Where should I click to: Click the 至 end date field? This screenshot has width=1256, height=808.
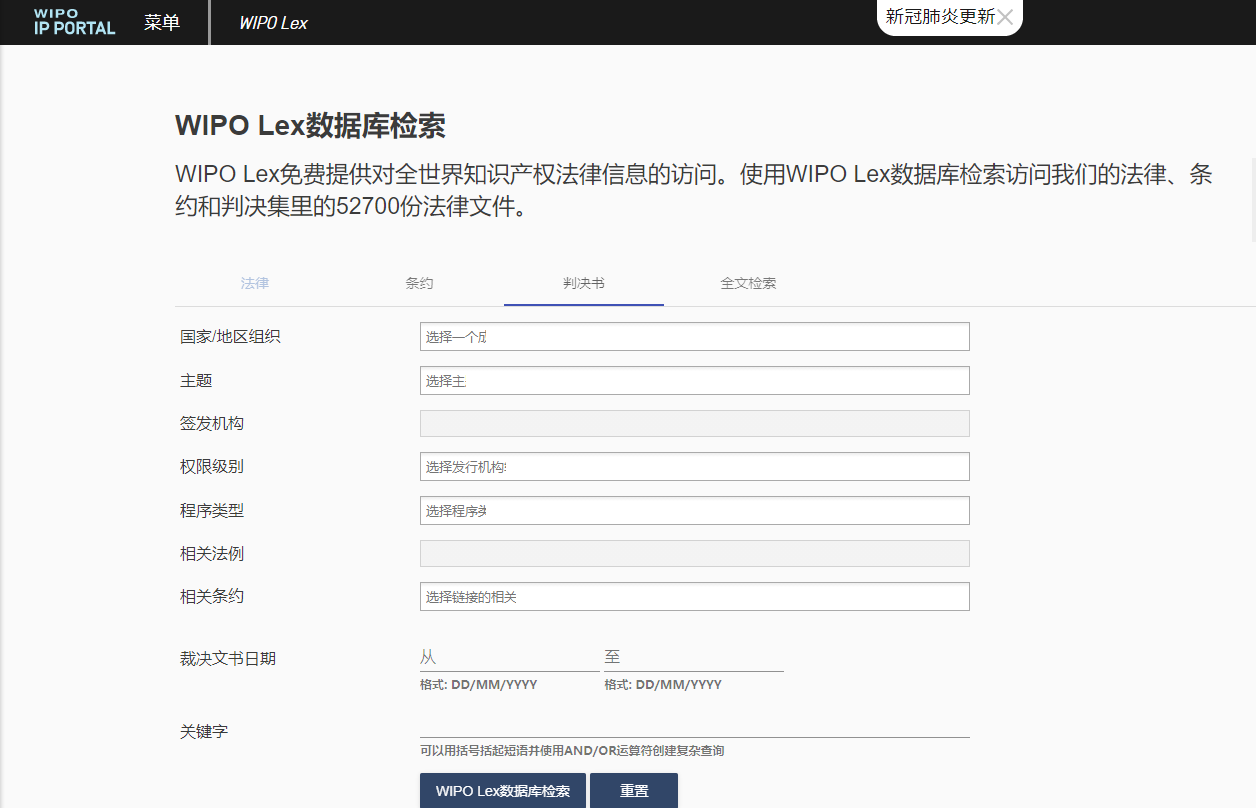pyautogui.click(x=694, y=658)
